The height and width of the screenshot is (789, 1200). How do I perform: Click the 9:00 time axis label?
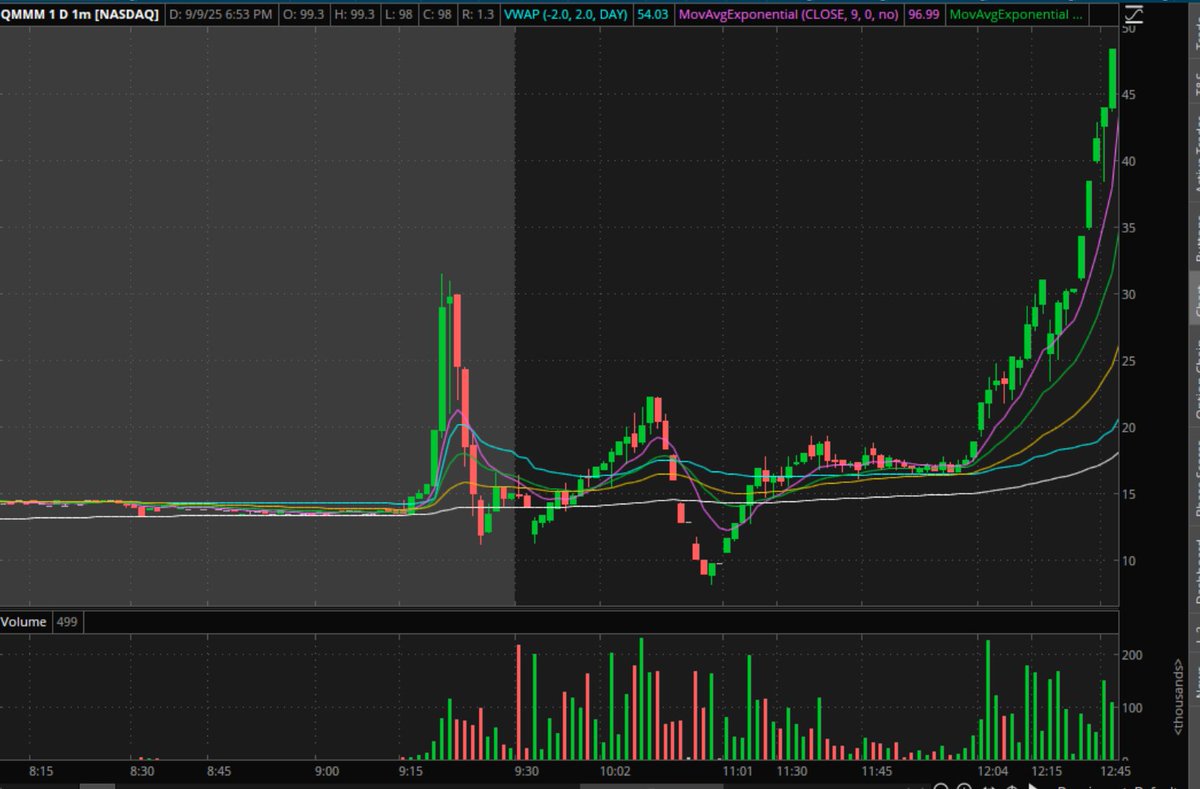coord(327,771)
